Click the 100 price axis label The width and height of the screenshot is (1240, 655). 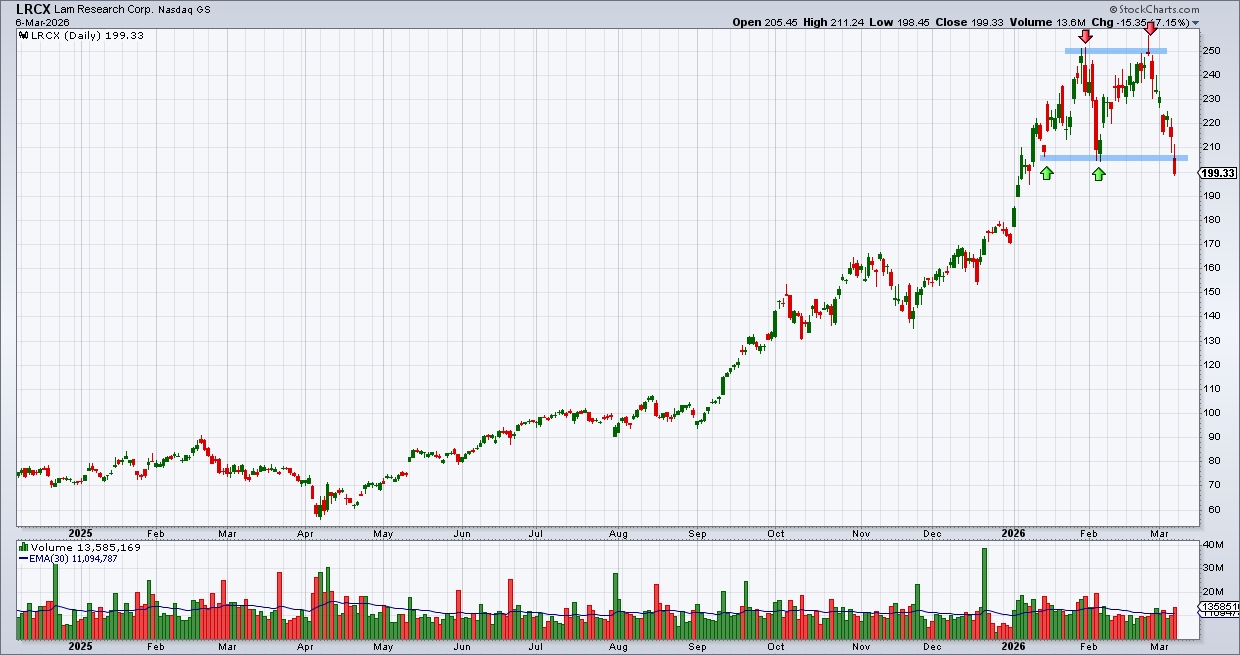point(1212,412)
